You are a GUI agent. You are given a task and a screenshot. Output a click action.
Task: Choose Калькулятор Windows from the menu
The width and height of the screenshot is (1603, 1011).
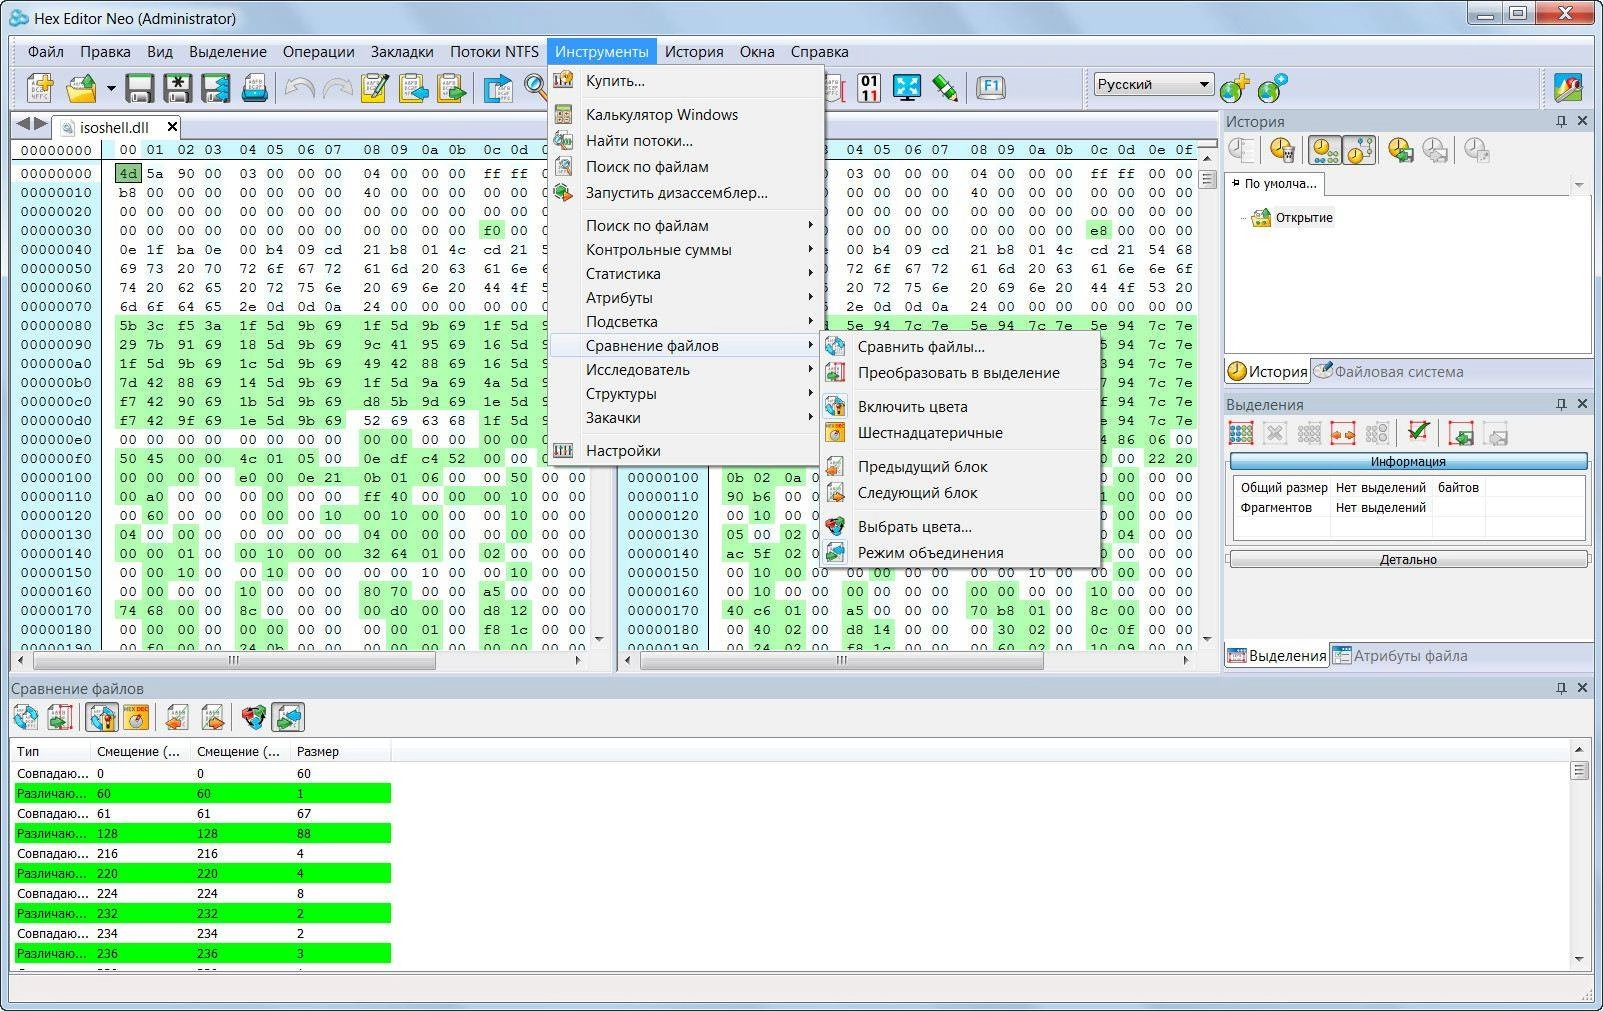(685, 114)
